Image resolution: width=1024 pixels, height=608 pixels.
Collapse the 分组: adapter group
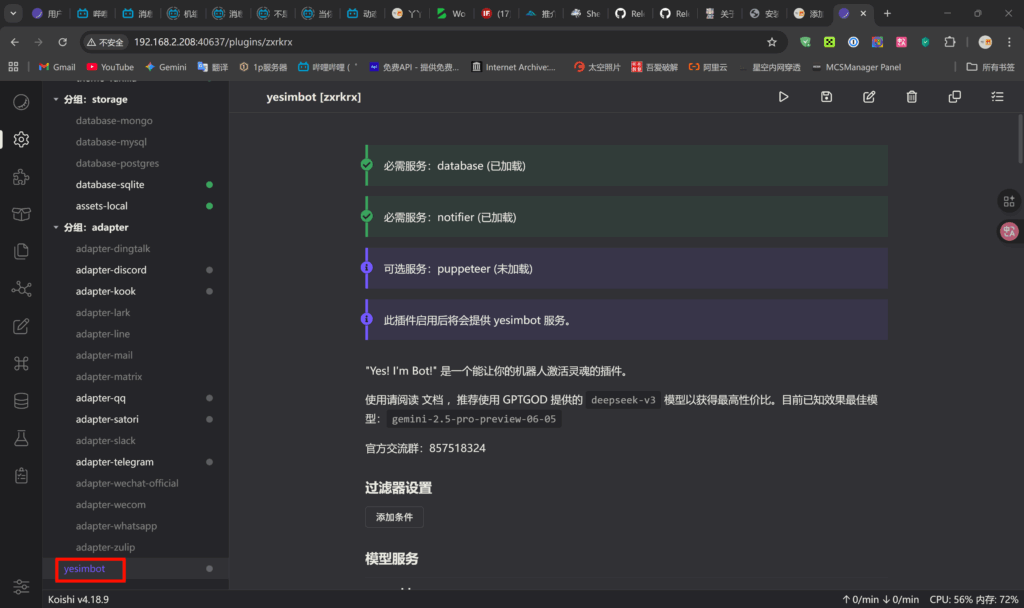point(56,227)
